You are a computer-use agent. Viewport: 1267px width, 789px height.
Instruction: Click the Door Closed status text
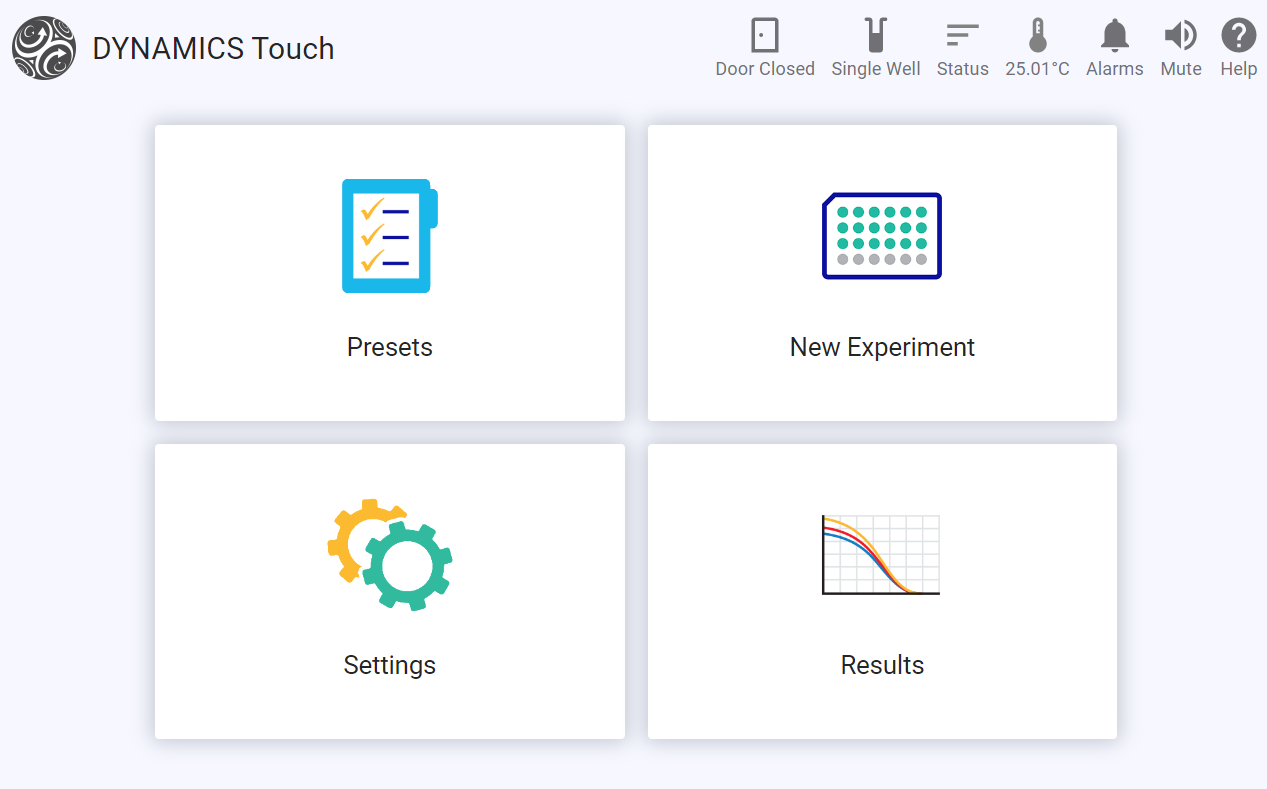[x=765, y=69]
